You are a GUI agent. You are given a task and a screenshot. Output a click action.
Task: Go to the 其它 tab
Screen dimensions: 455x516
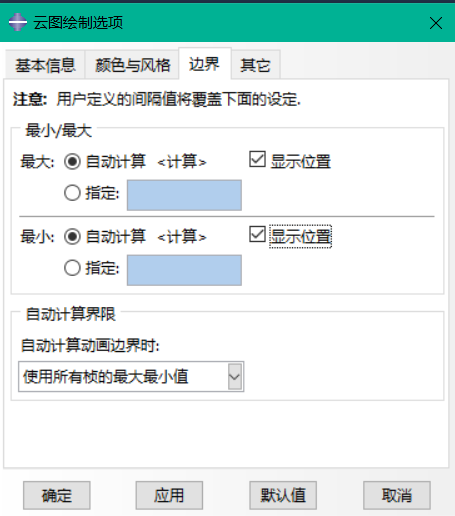click(255, 65)
